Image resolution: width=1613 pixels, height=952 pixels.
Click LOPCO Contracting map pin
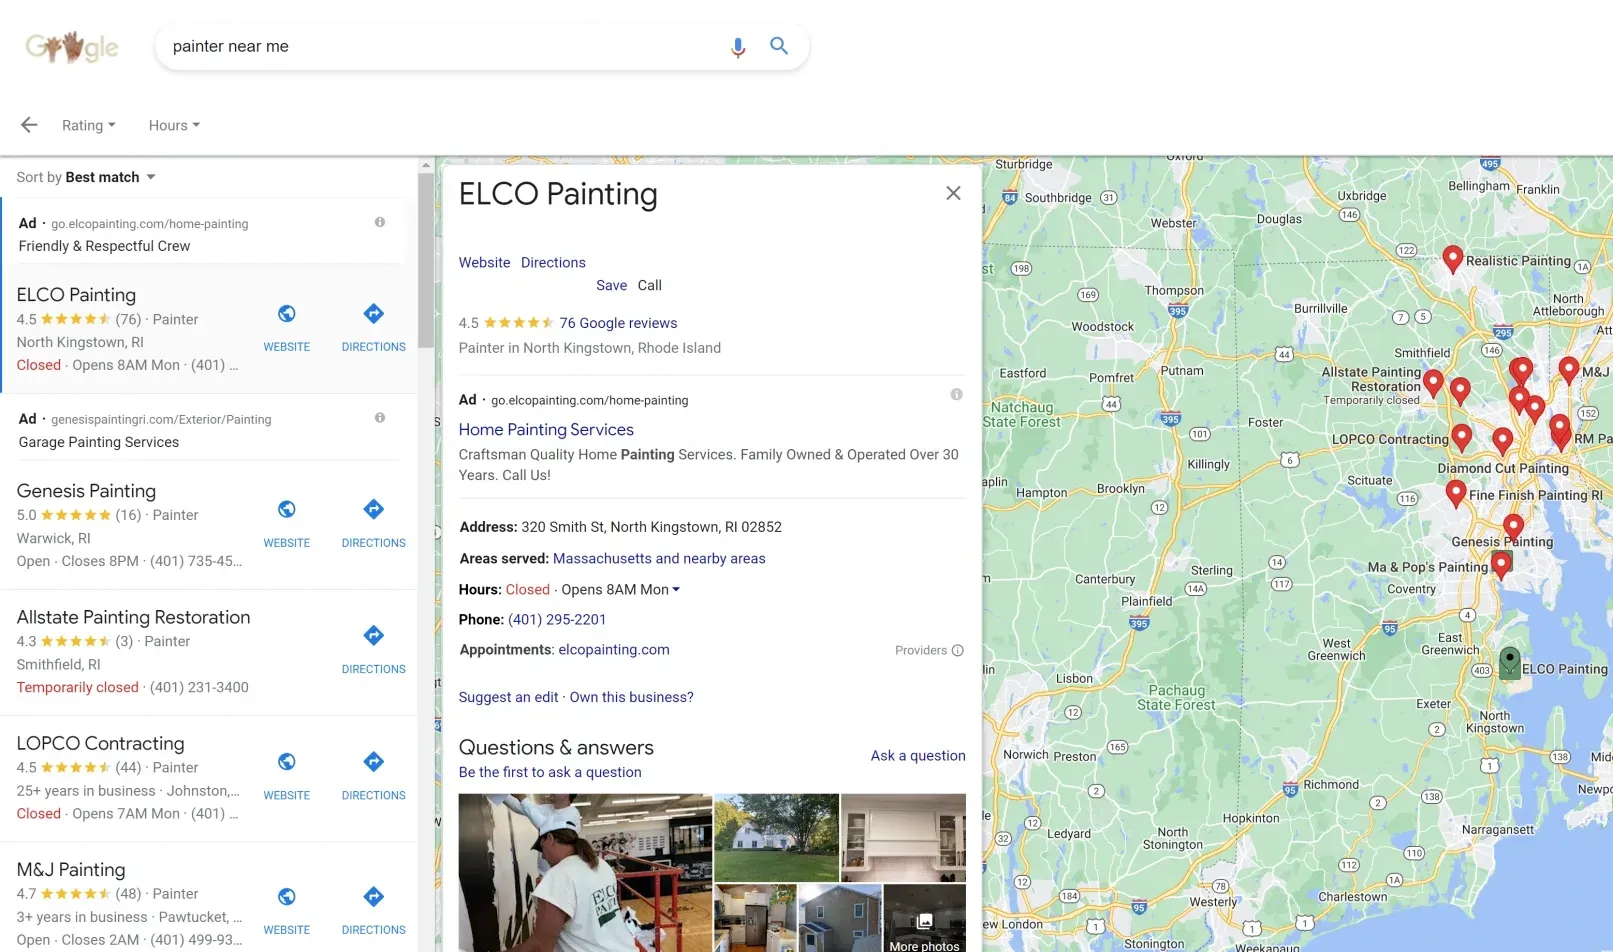(x=1462, y=438)
